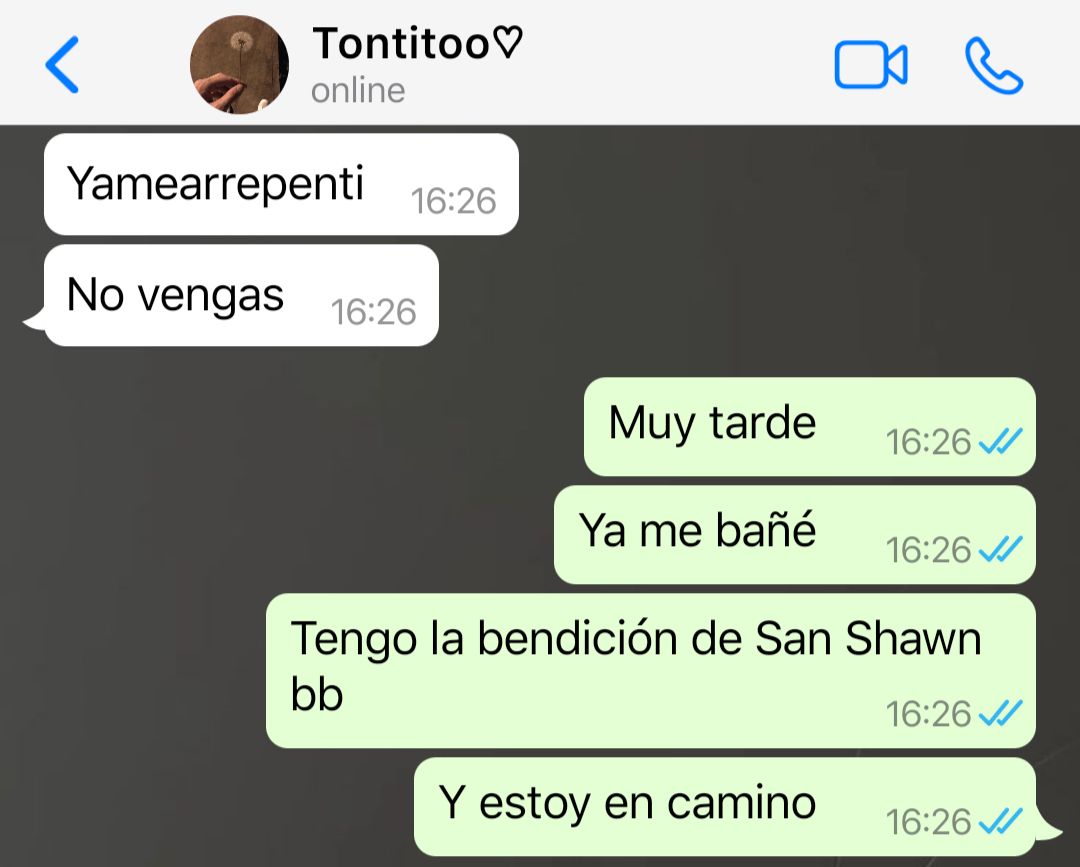Tap the read checkmarks on 'Muy tarde'
The width and height of the screenshot is (1080, 867).
(x=1001, y=441)
